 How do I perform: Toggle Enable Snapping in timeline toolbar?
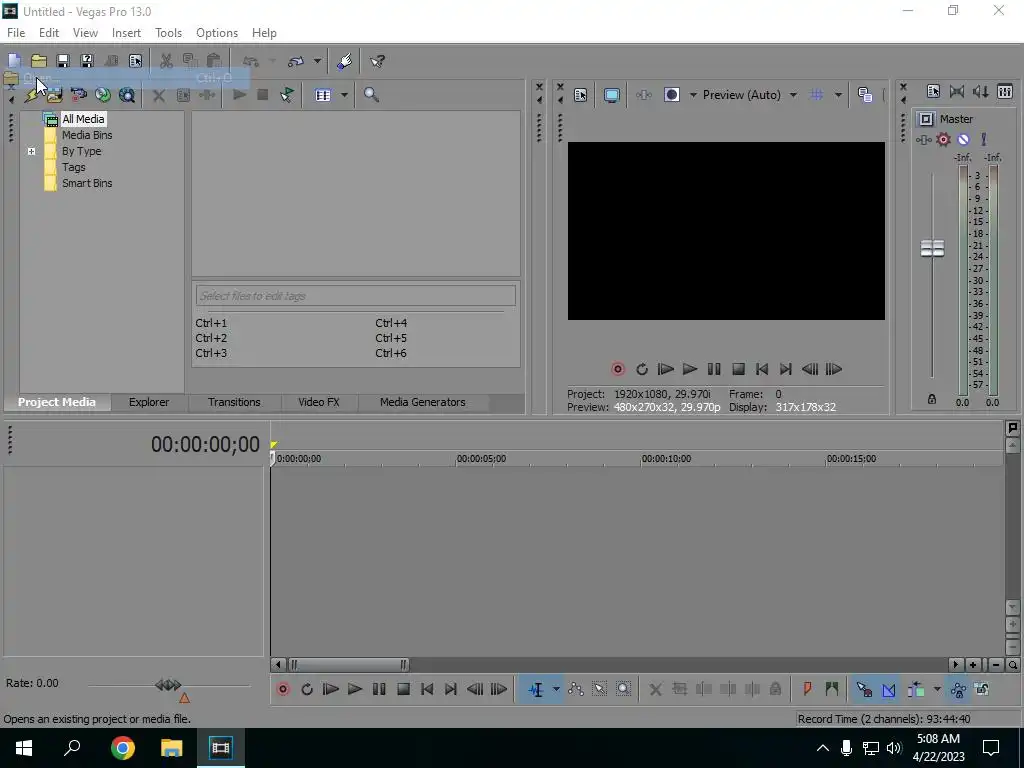[864, 690]
